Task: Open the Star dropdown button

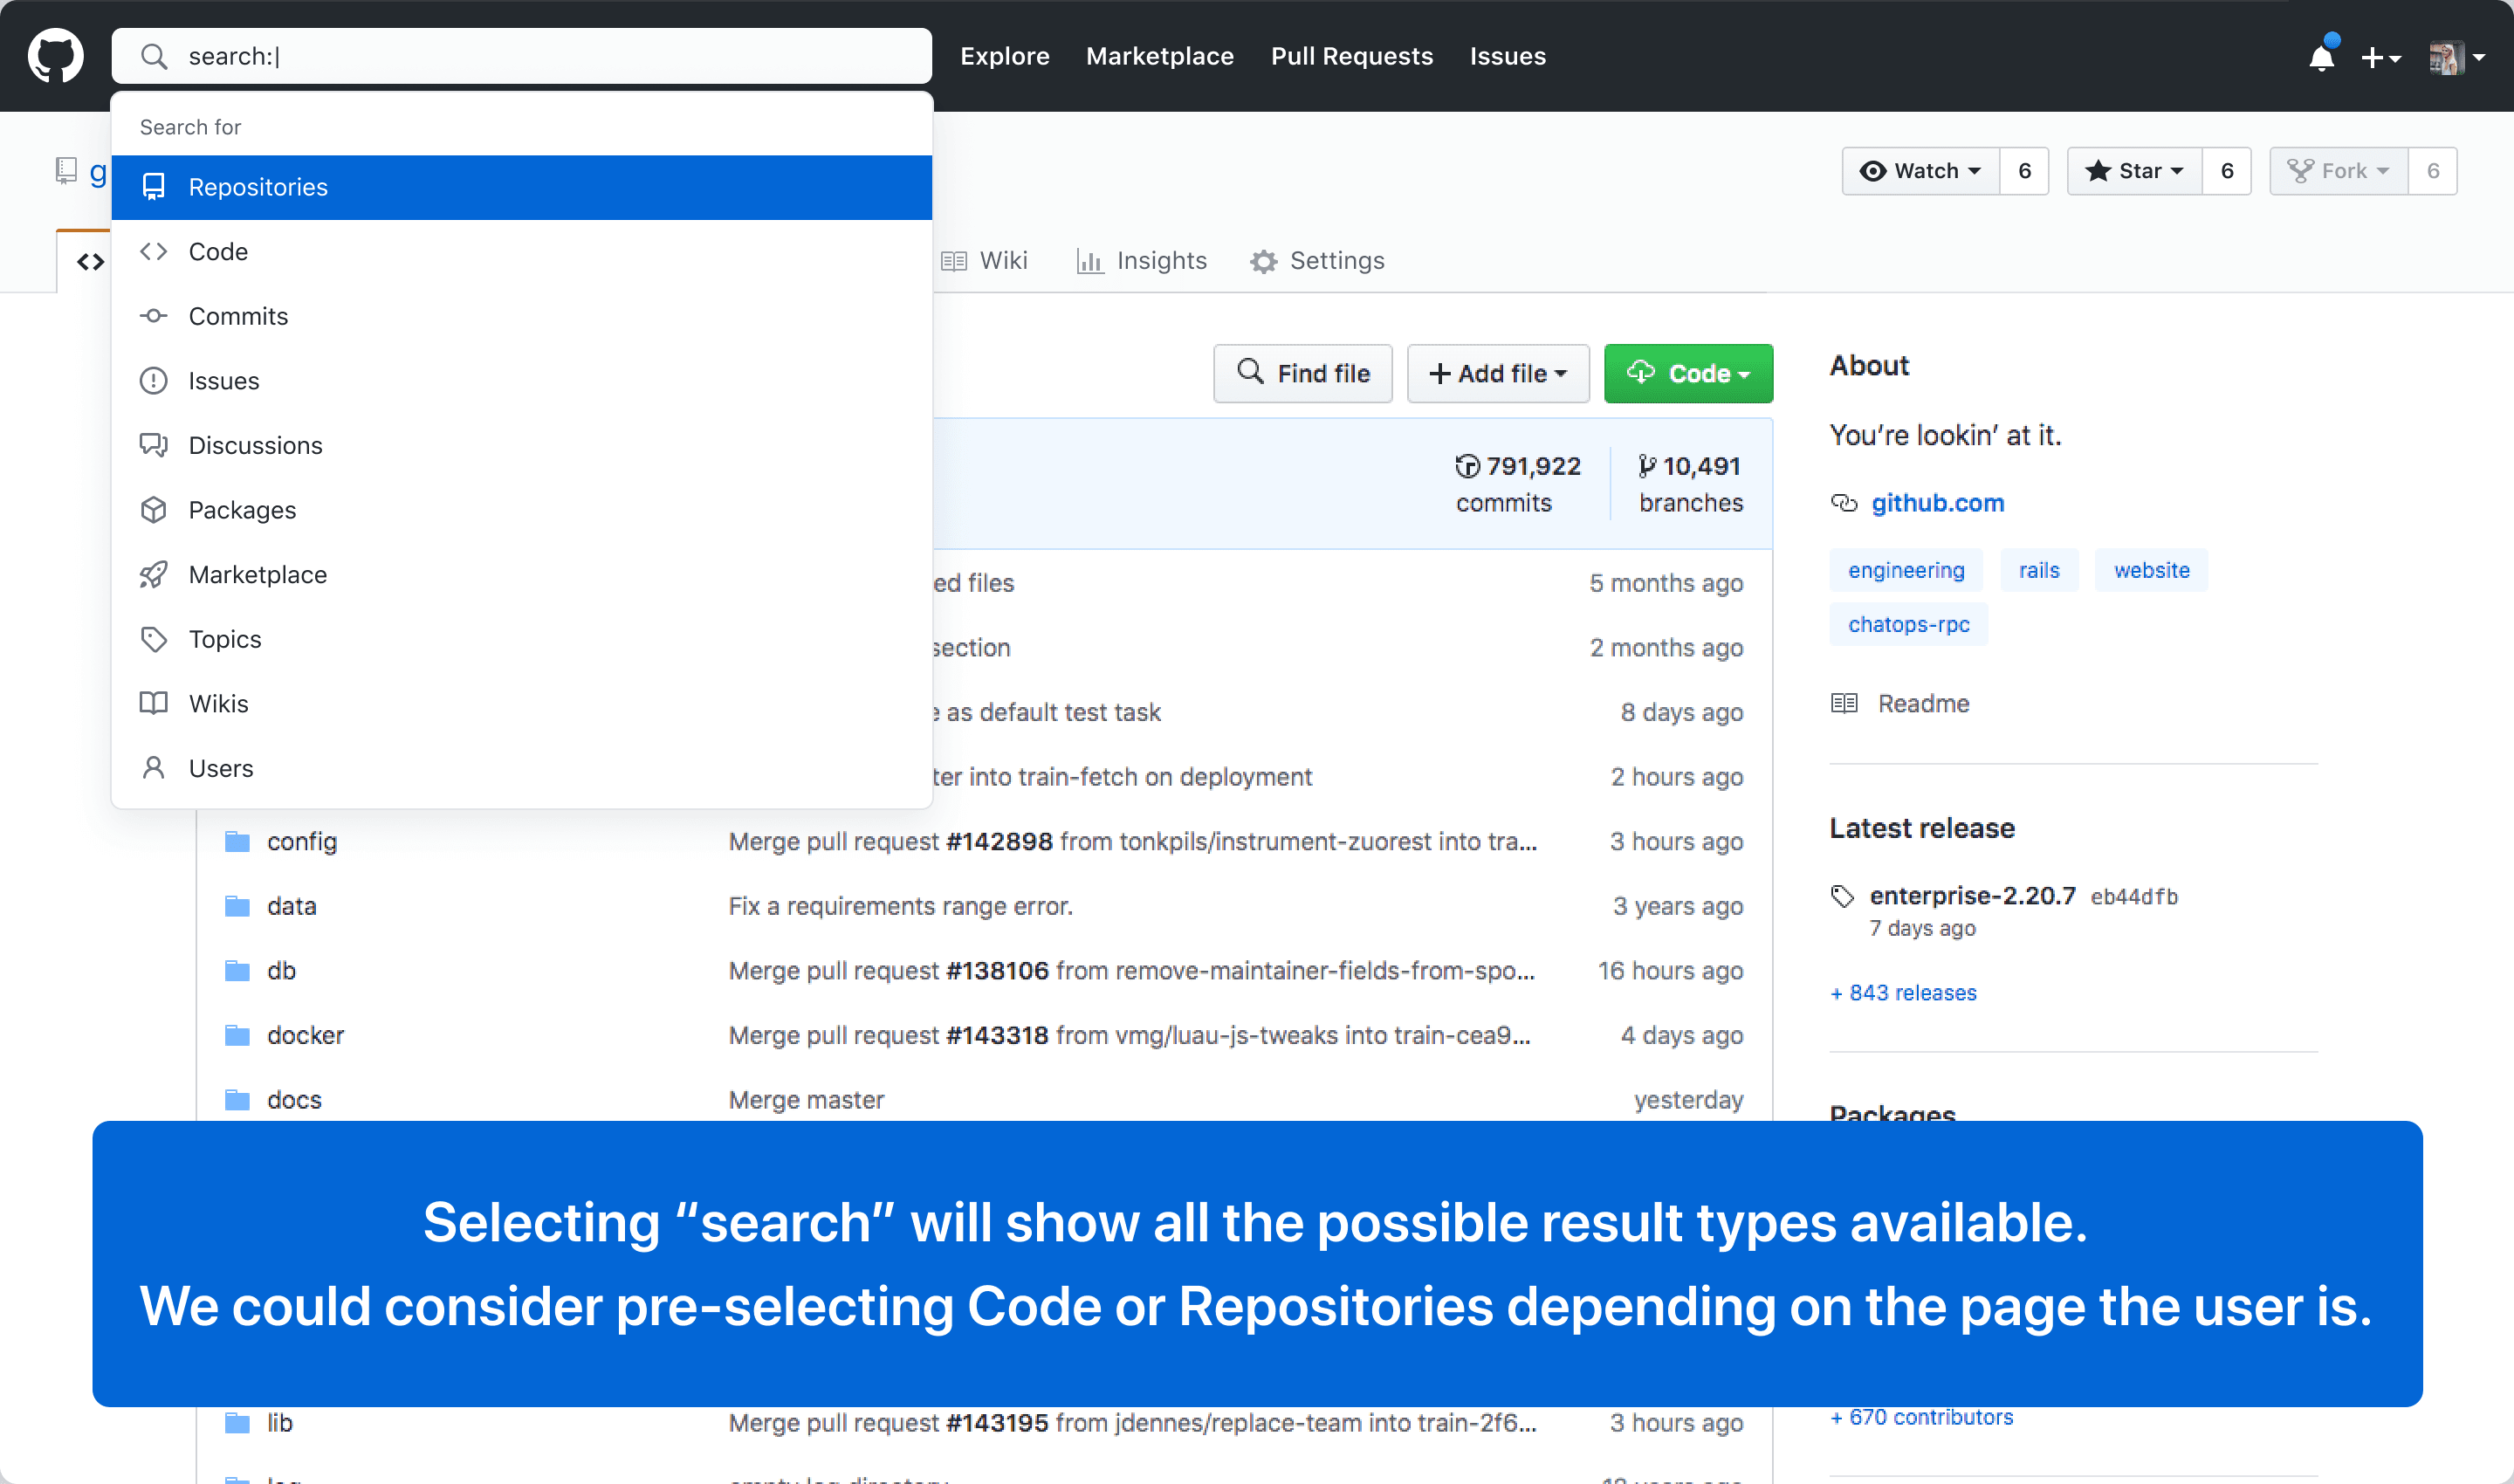Action: (2134, 171)
